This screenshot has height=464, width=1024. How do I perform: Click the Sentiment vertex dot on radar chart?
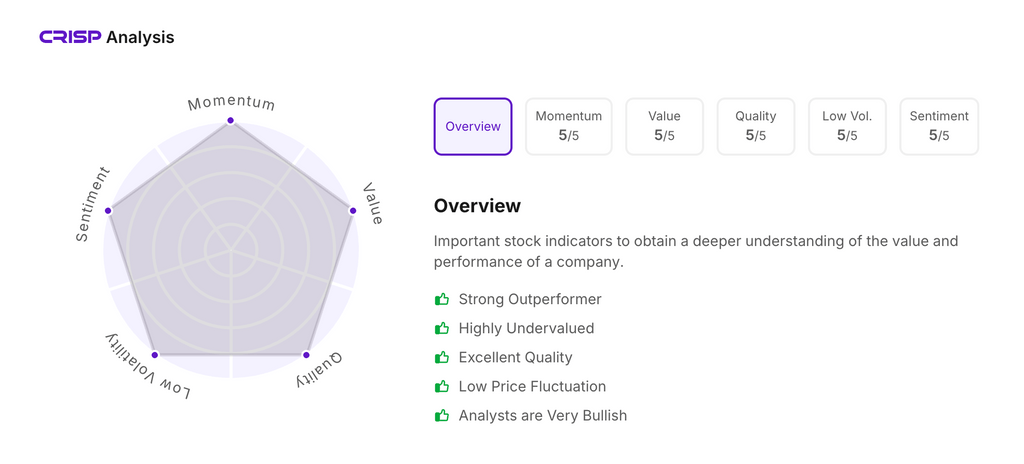tap(108, 210)
